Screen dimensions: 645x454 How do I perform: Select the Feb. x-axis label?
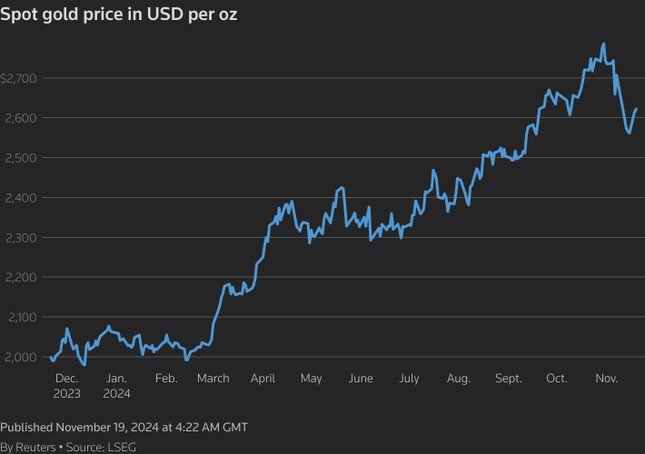coord(166,379)
